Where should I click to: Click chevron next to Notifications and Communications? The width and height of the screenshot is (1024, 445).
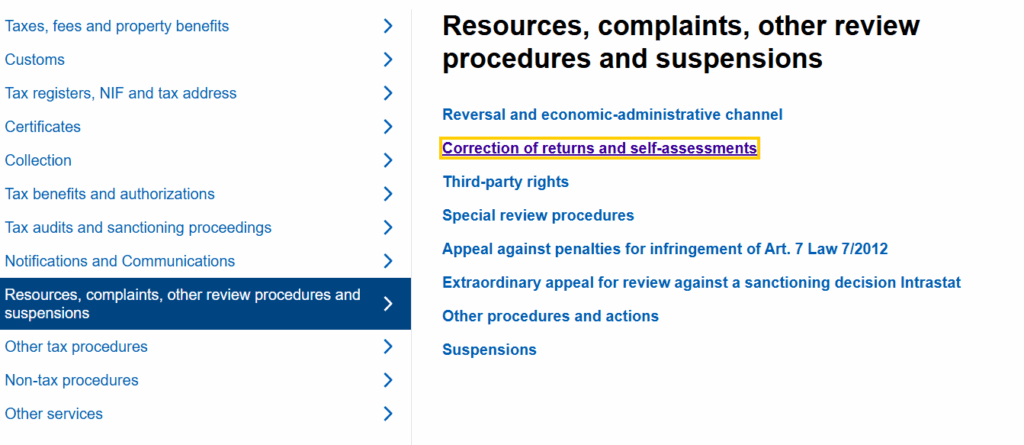click(388, 261)
